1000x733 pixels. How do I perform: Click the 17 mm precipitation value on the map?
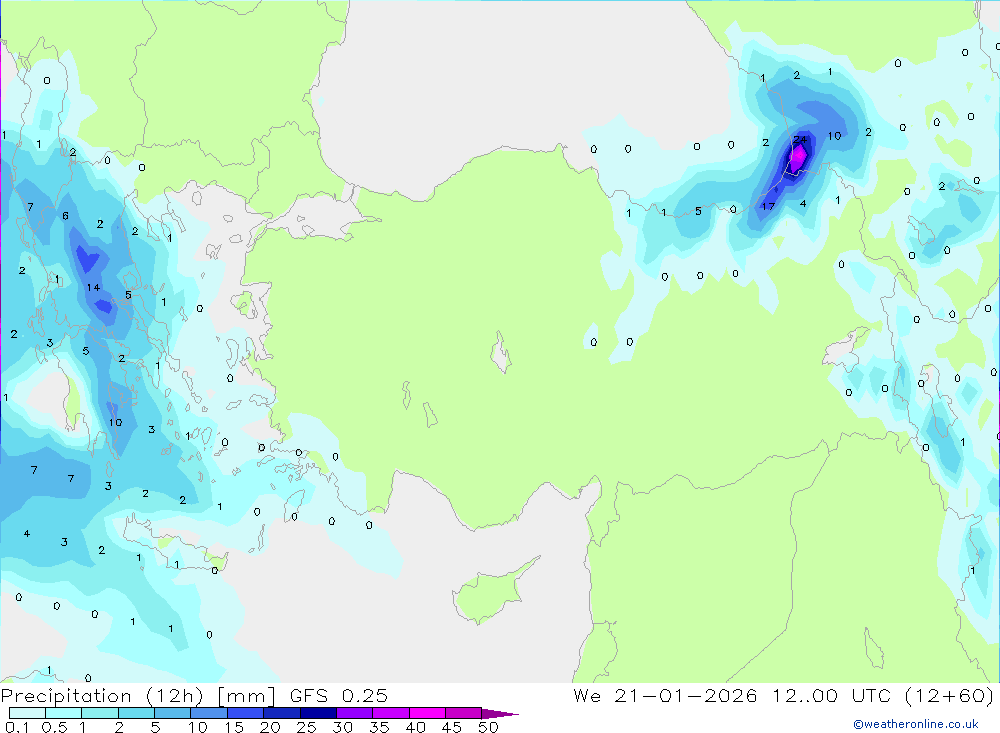768,206
